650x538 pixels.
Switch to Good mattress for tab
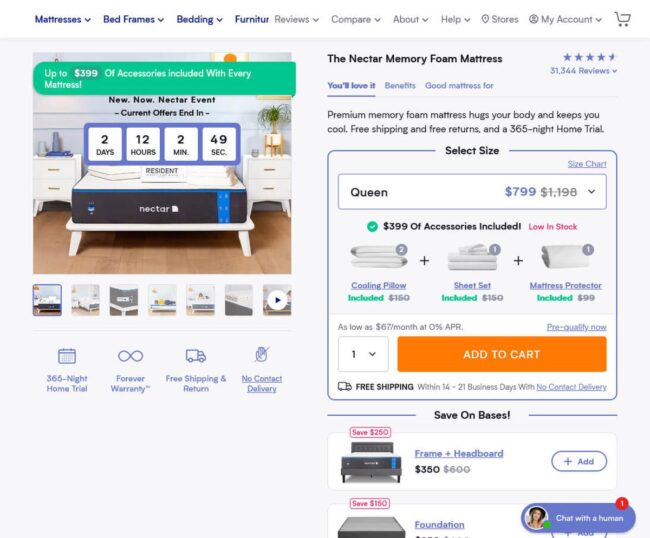pyautogui.click(x=459, y=85)
